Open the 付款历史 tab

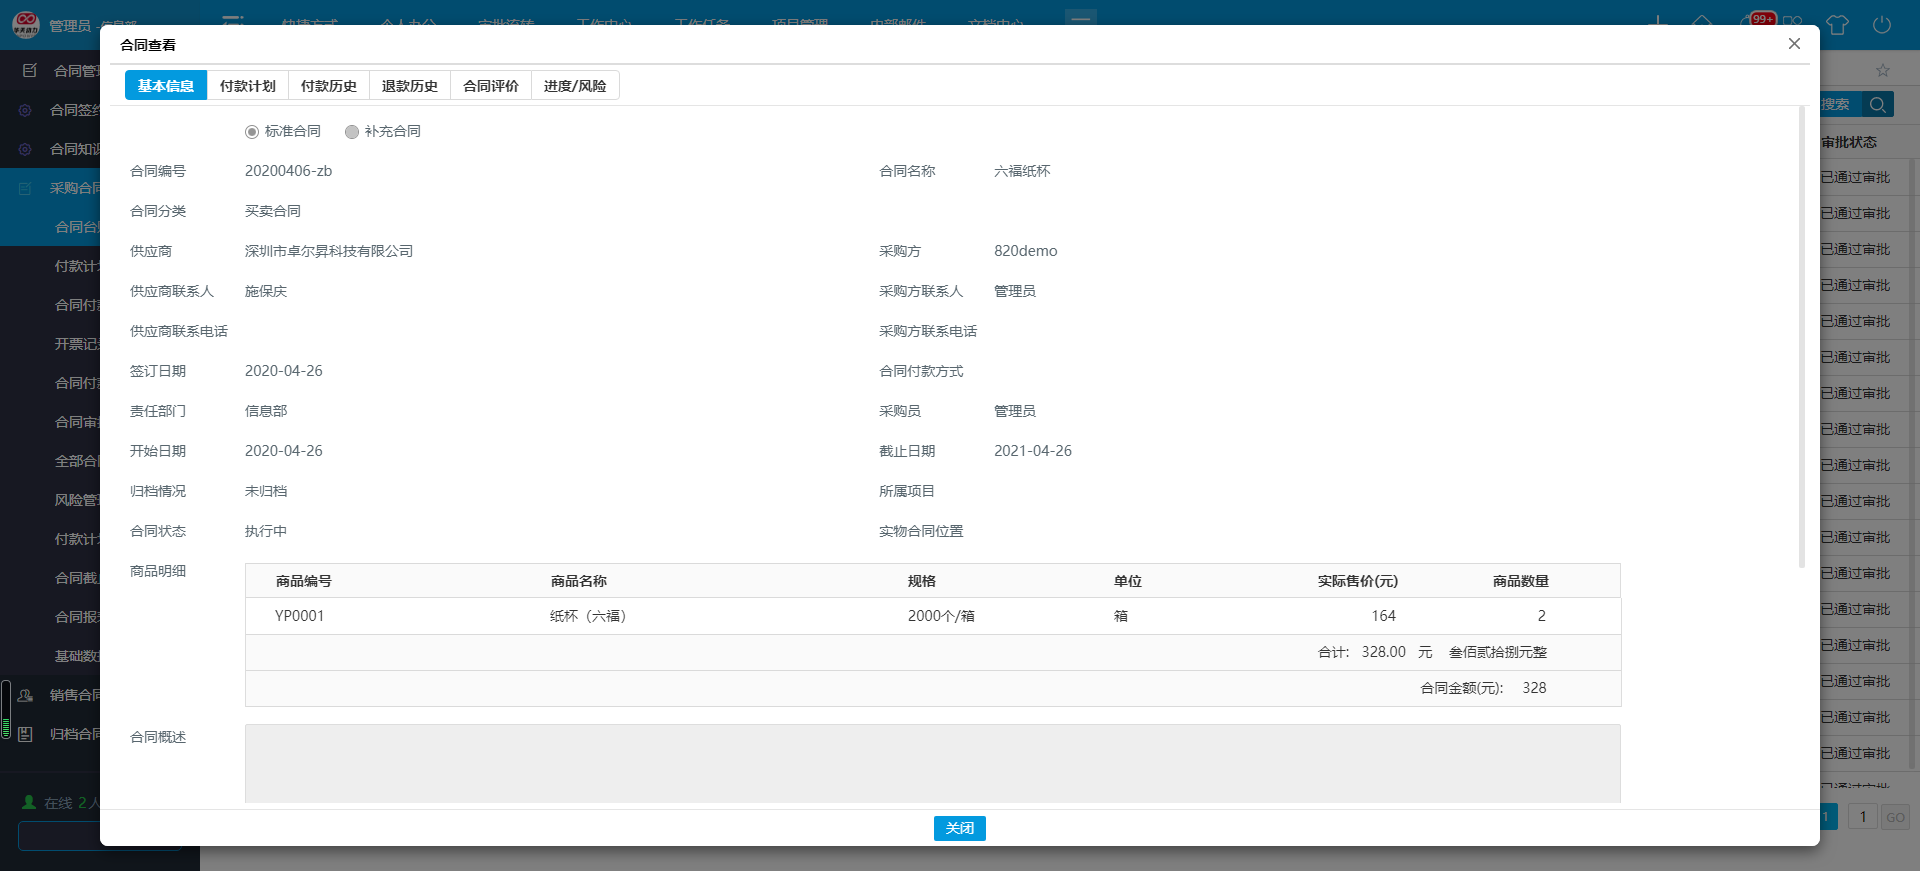tap(328, 86)
